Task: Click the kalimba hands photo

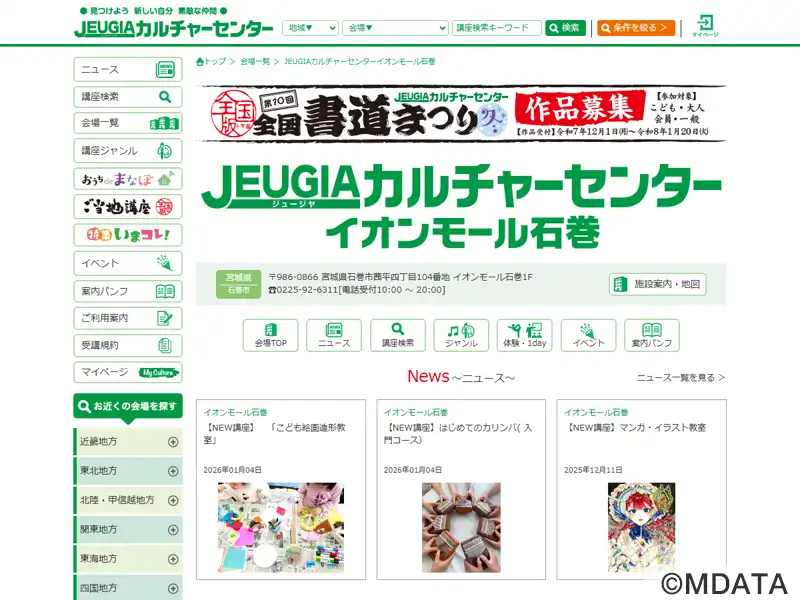Action: (x=461, y=527)
